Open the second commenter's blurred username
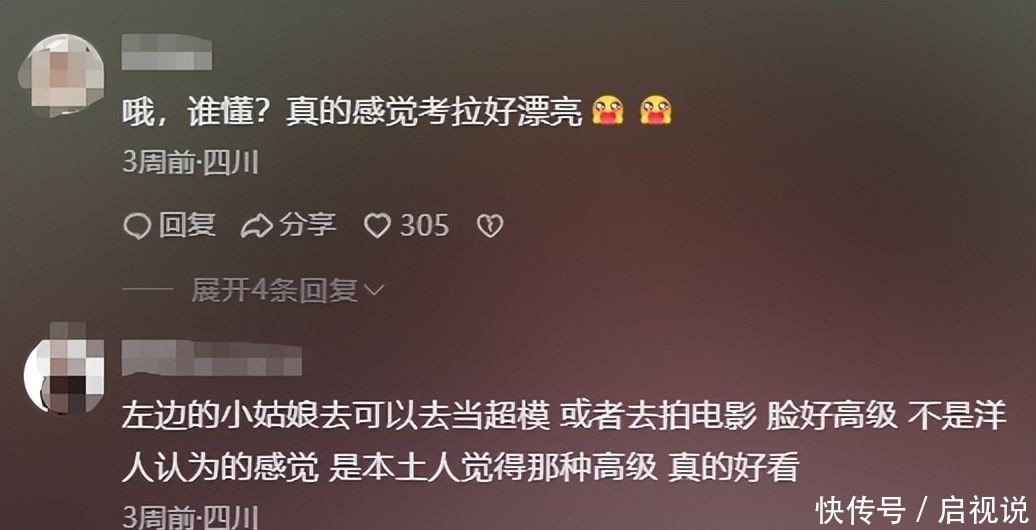Screen dimensions: 1036x530 pyautogui.click(x=211, y=358)
